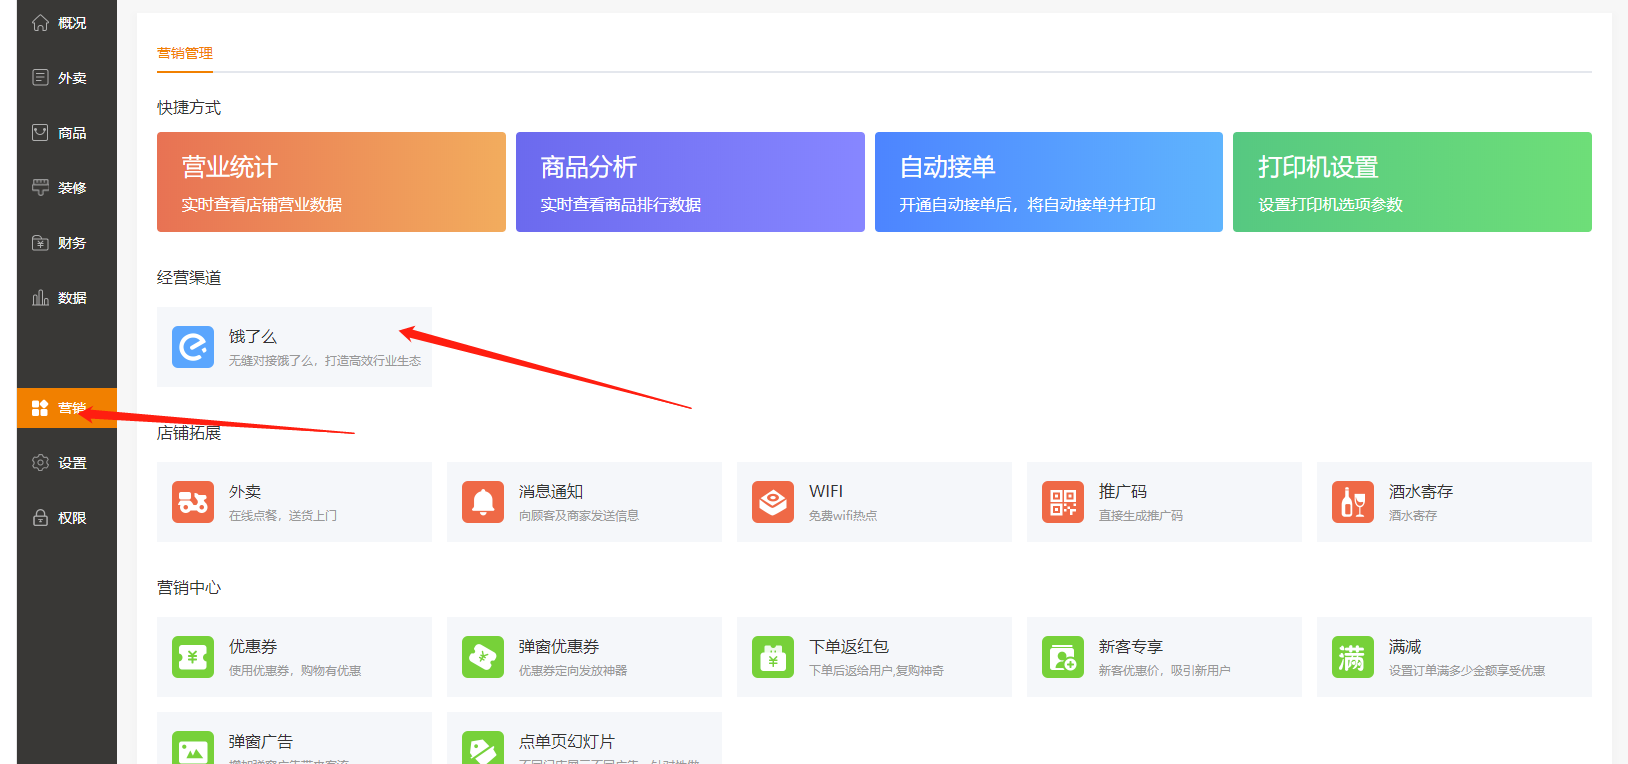
Task: Open the 营业统计 shortcut card
Action: click(x=331, y=182)
